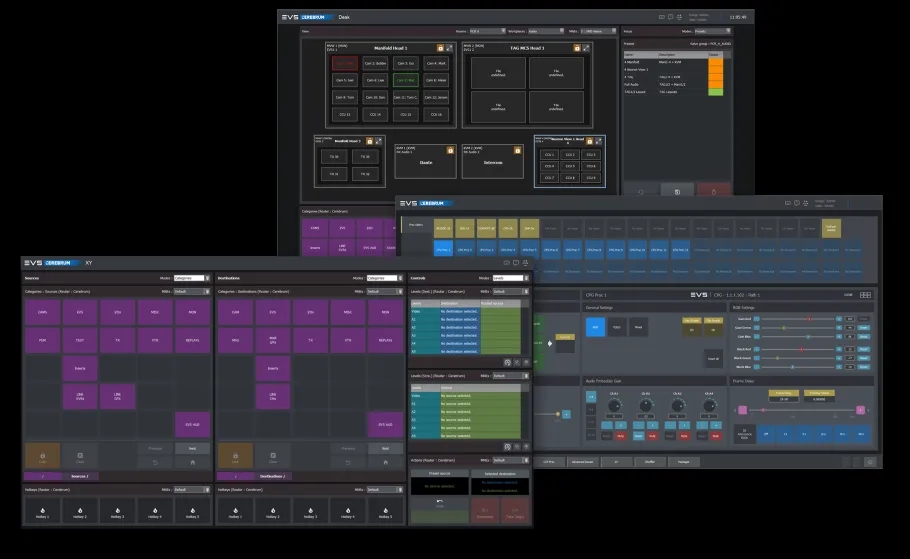Toggle Black Green checkbox in RGB Settings
This screenshot has width=910, height=559.
pos(757,358)
